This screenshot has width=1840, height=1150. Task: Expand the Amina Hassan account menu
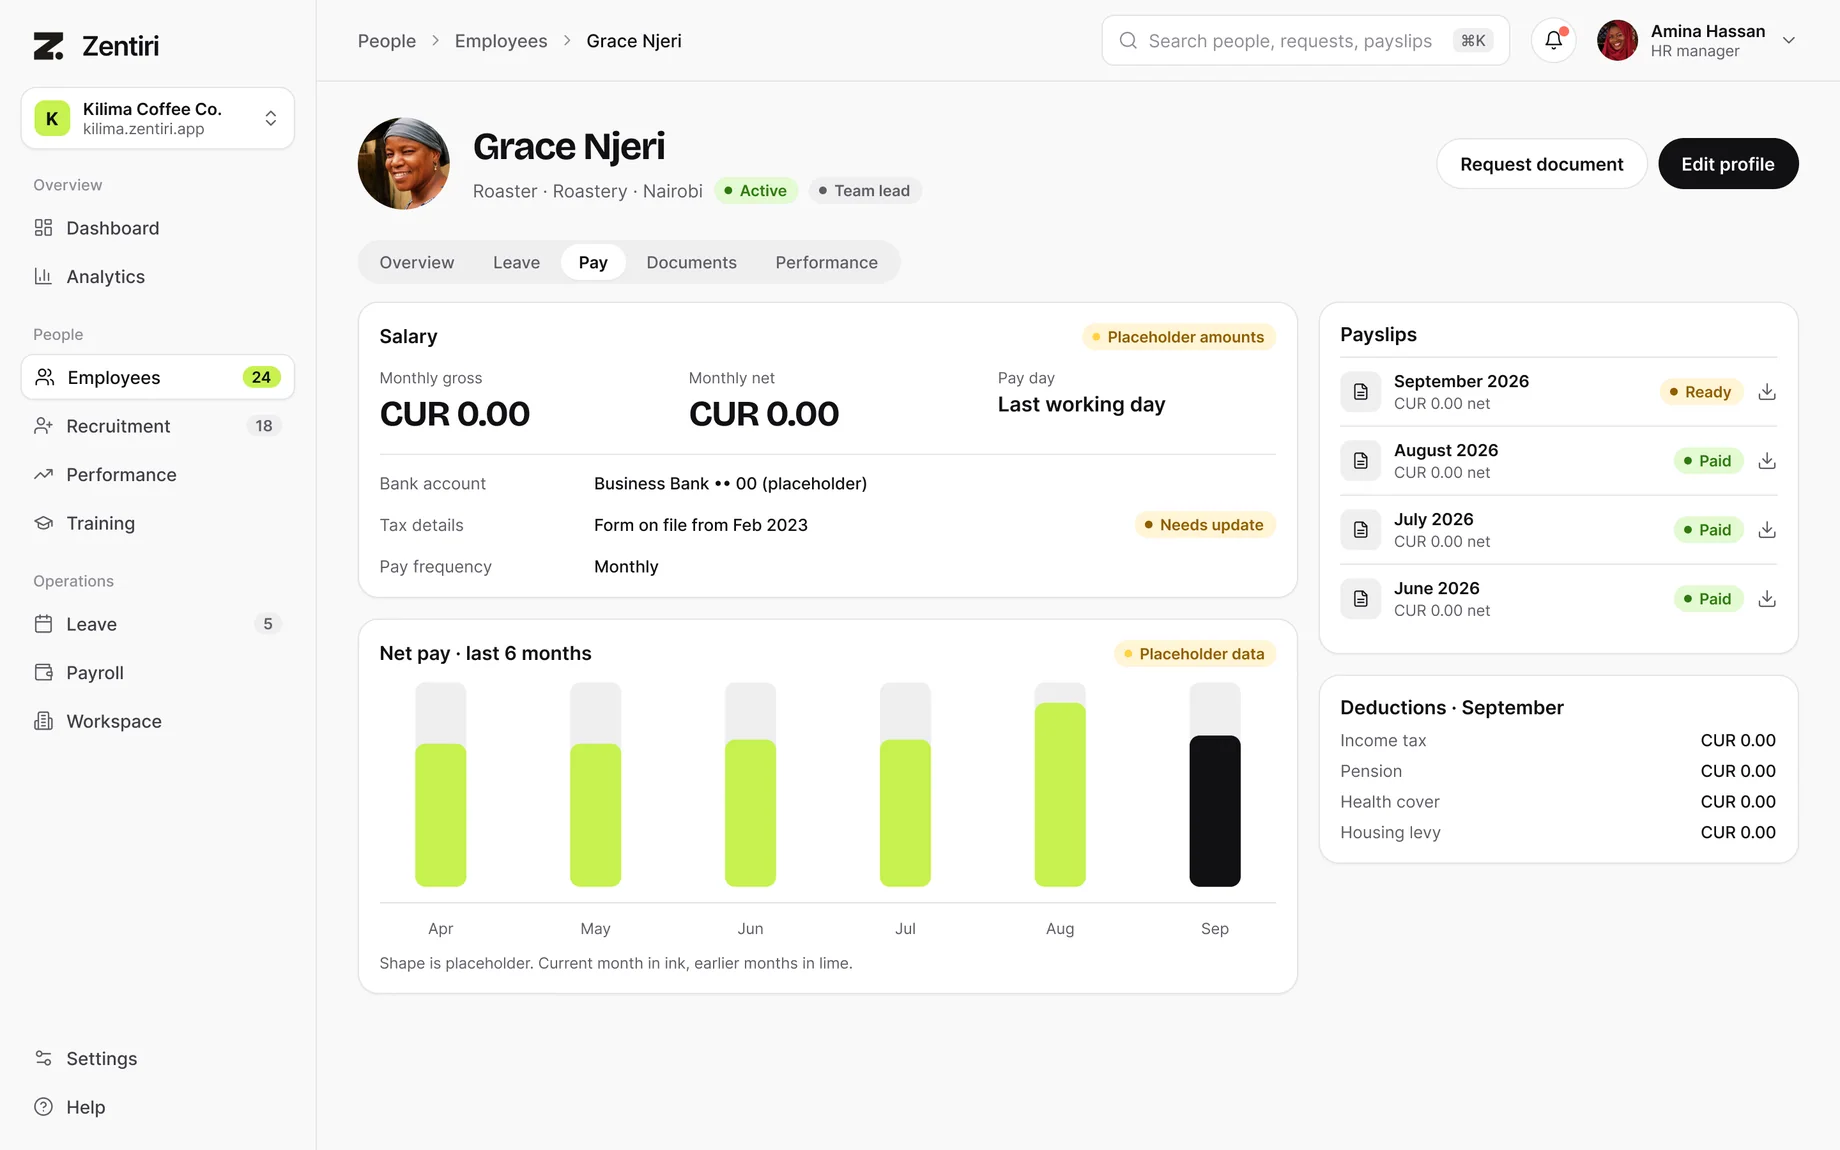[1698, 41]
